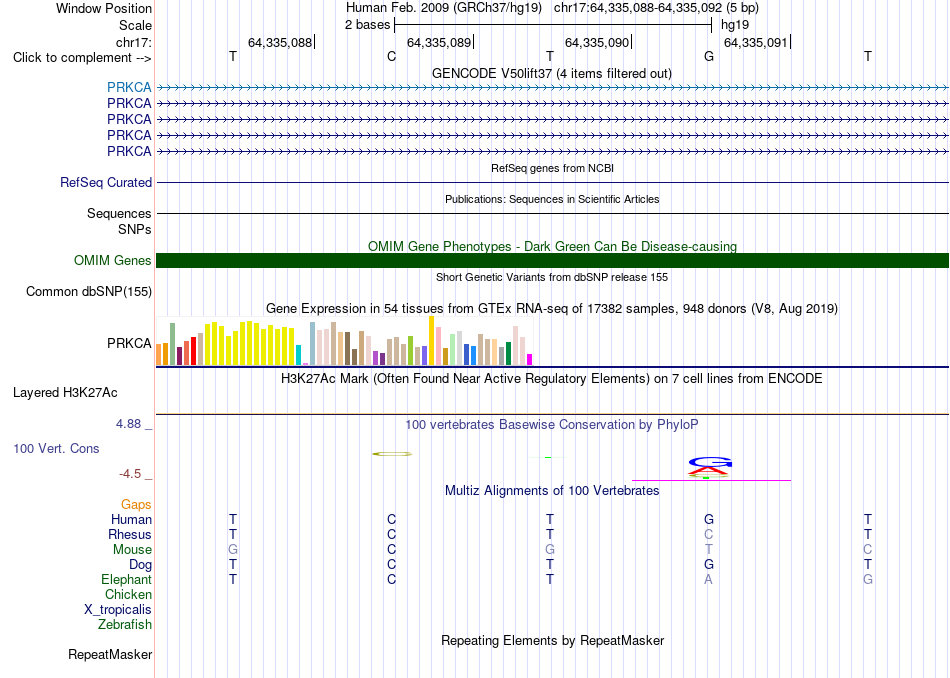Click the Scale track label
This screenshot has height=678, width=950.
pyautogui.click(x=135, y=25)
